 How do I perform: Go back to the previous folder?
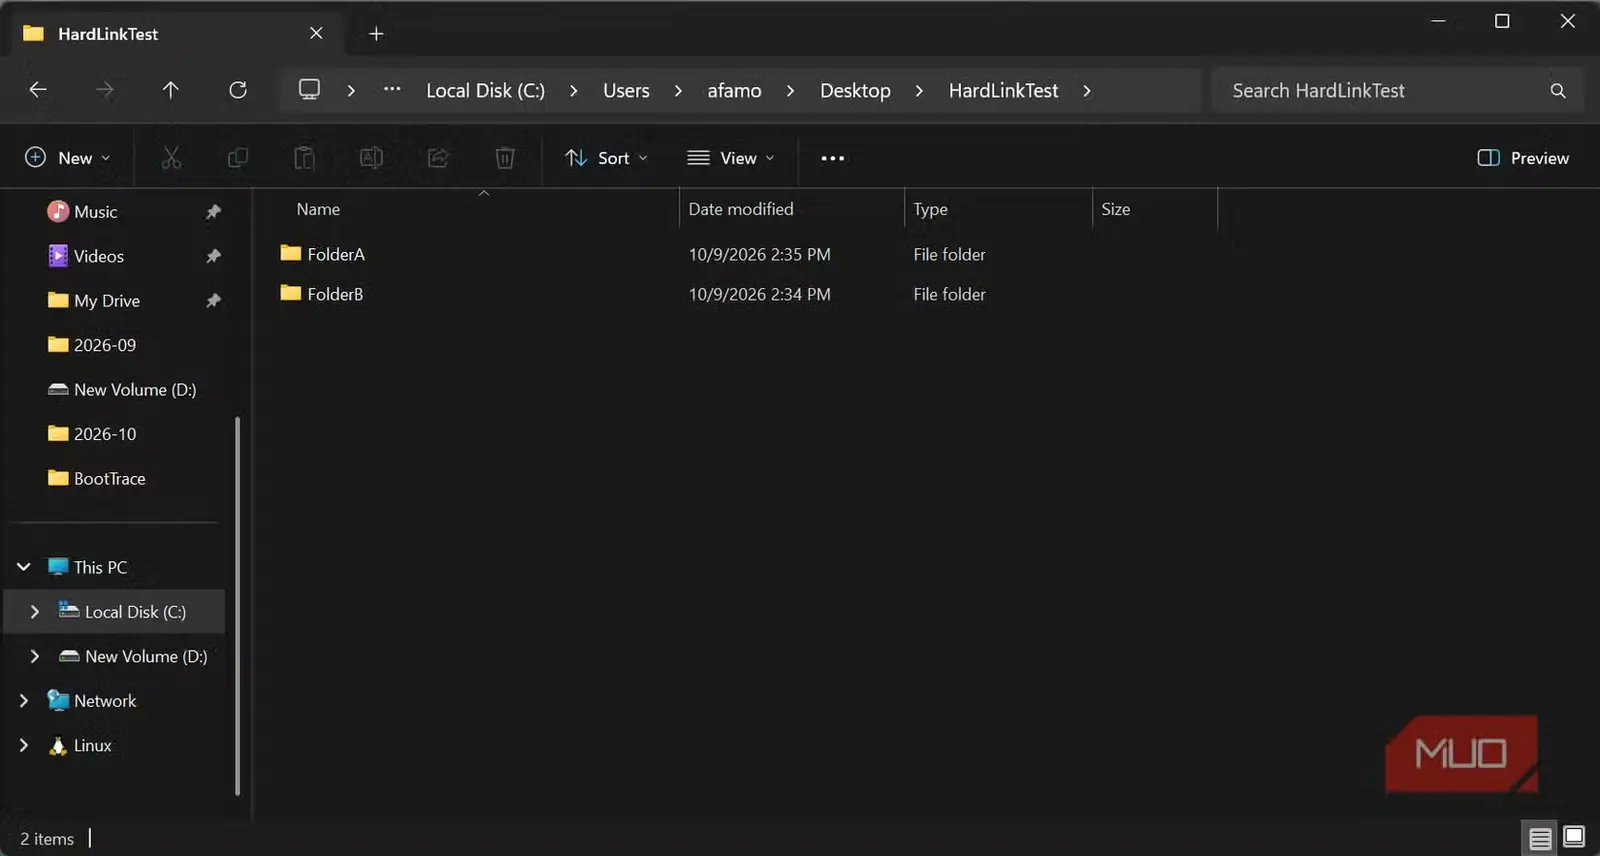pyautogui.click(x=38, y=90)
